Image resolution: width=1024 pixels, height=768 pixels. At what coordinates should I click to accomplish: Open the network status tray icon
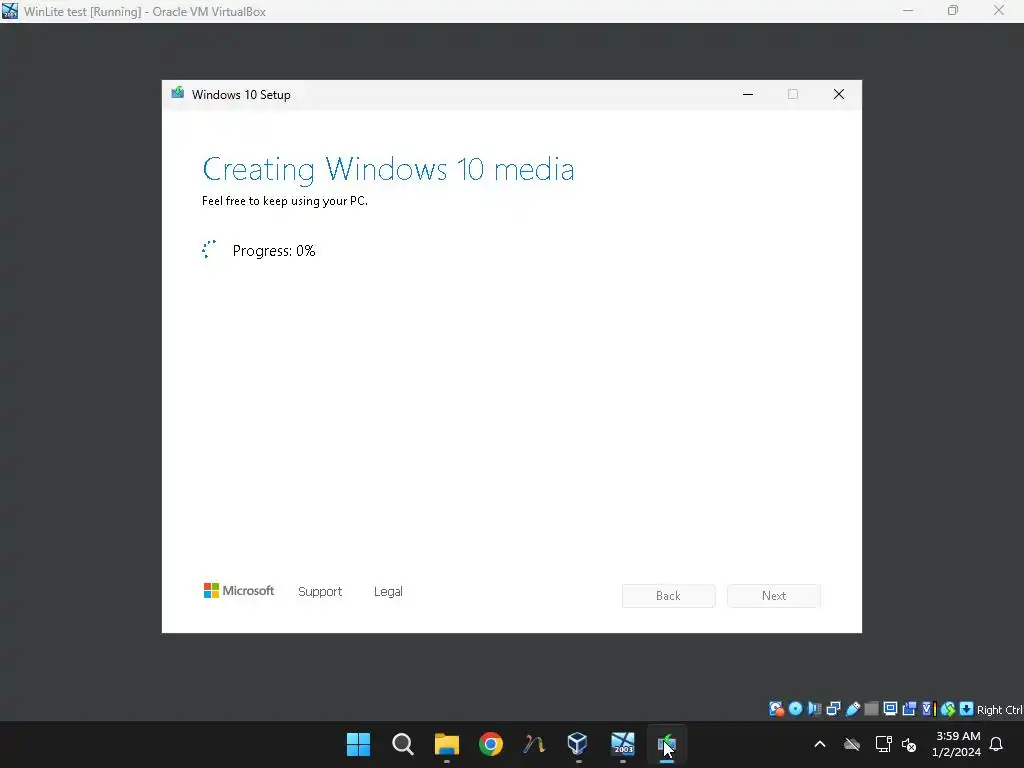(x=884, y=744)
